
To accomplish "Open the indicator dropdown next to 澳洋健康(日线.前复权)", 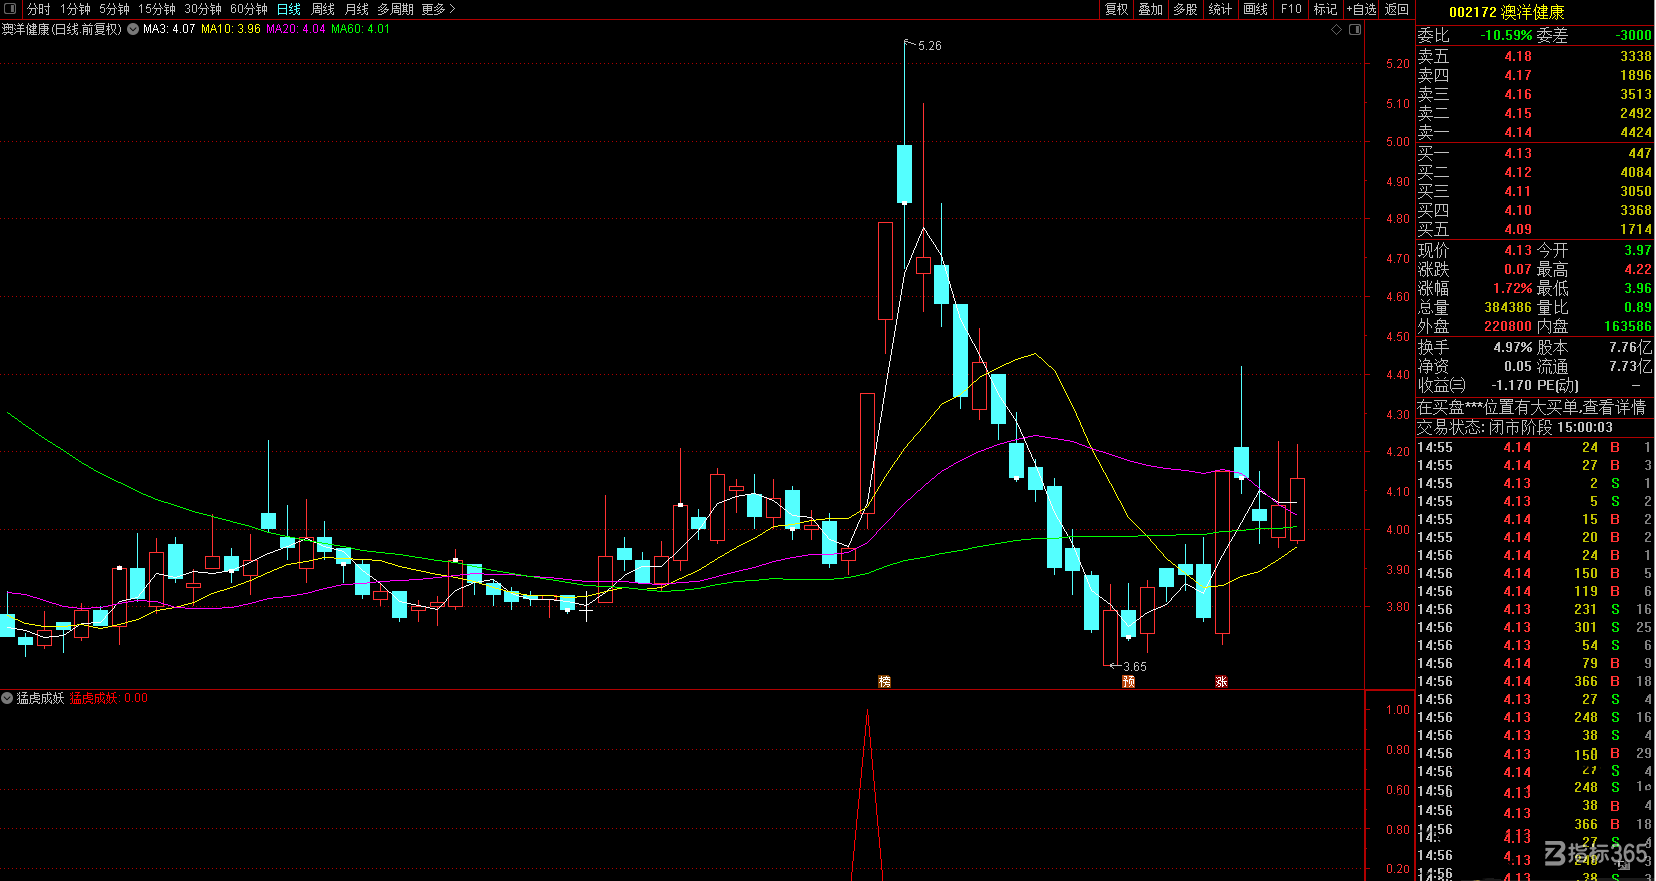I will point(133,29).
